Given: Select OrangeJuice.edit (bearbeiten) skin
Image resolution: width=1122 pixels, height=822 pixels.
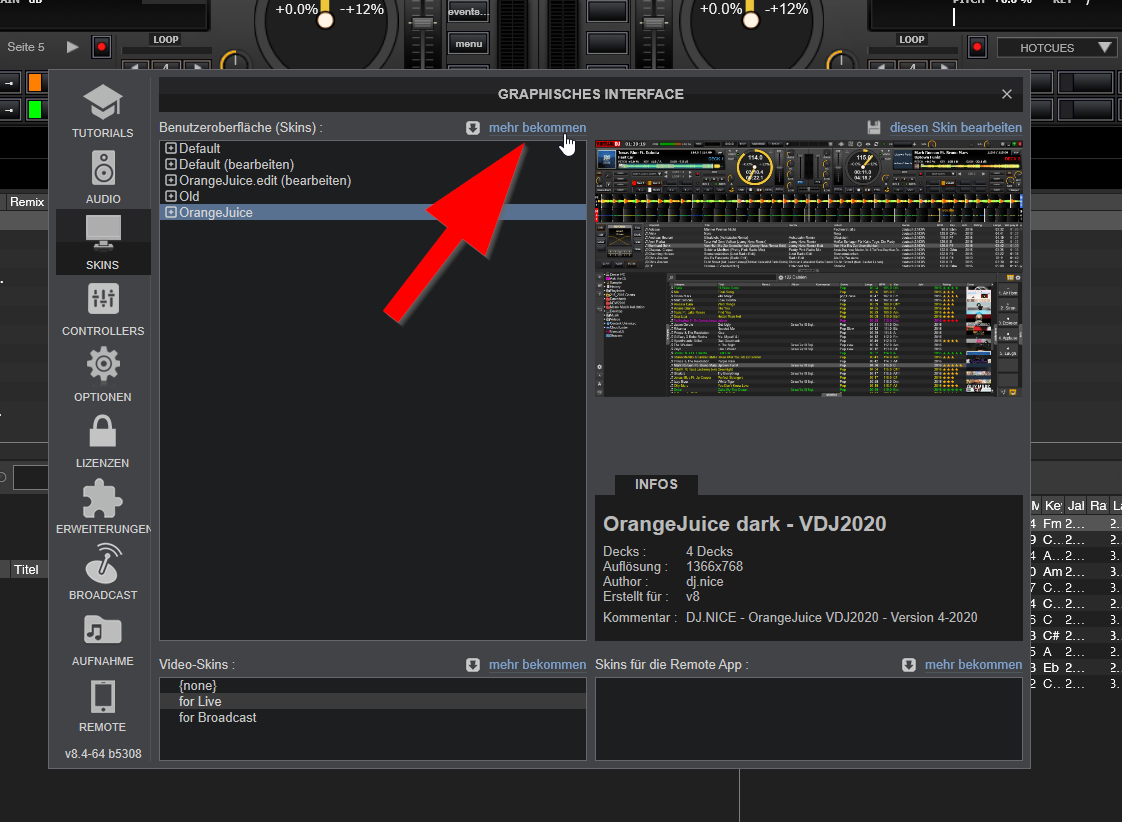Looking at the screenshot, I should [x=372, y=180].
